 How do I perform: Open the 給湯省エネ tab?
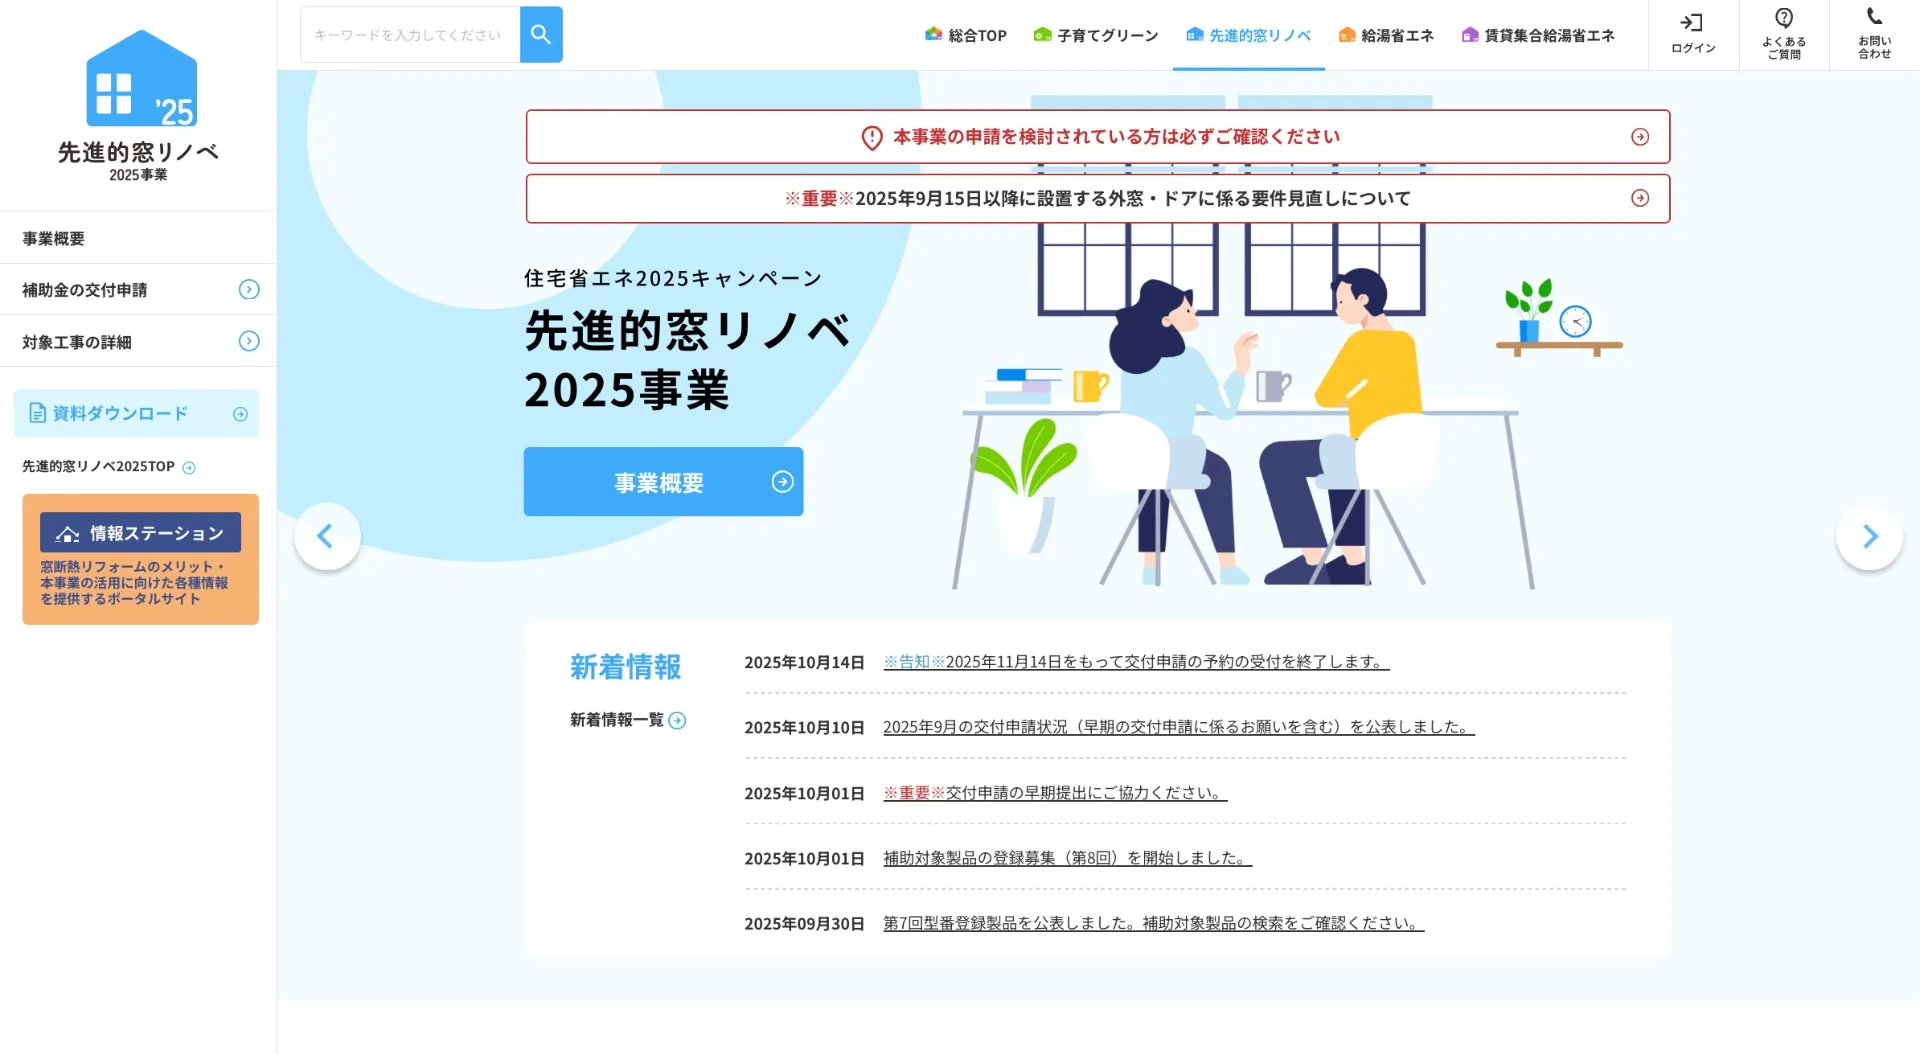(x=1386, y=36)
